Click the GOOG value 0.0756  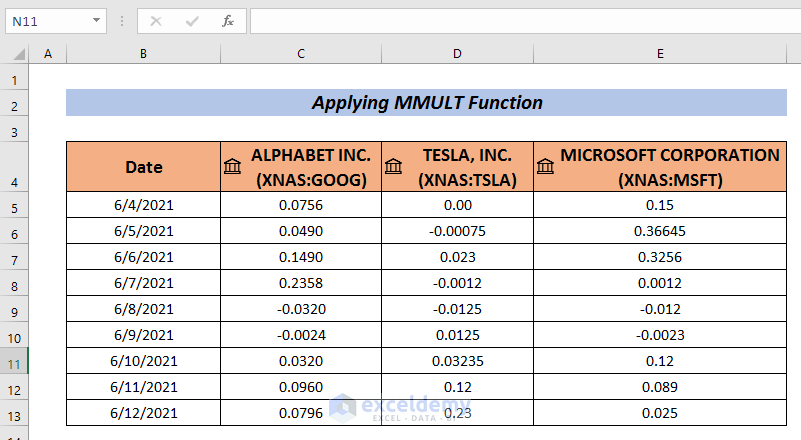[x=301, y=205]
